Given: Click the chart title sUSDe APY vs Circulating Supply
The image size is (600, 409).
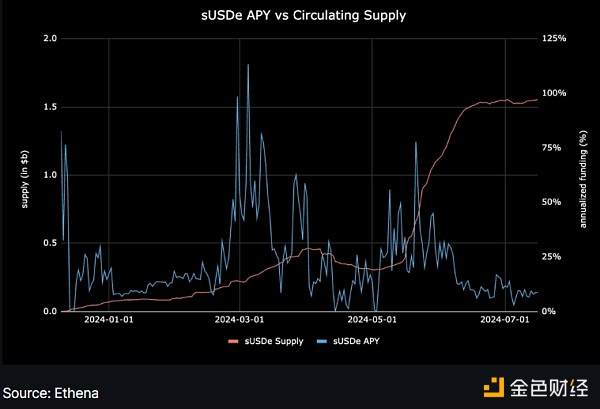Looking at the screenshot, I should point(300,17).
